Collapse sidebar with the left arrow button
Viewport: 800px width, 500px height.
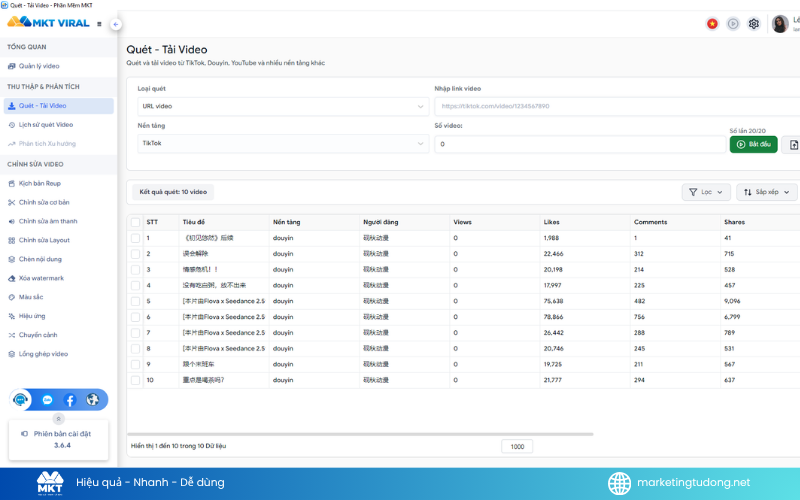click(116, 24)
